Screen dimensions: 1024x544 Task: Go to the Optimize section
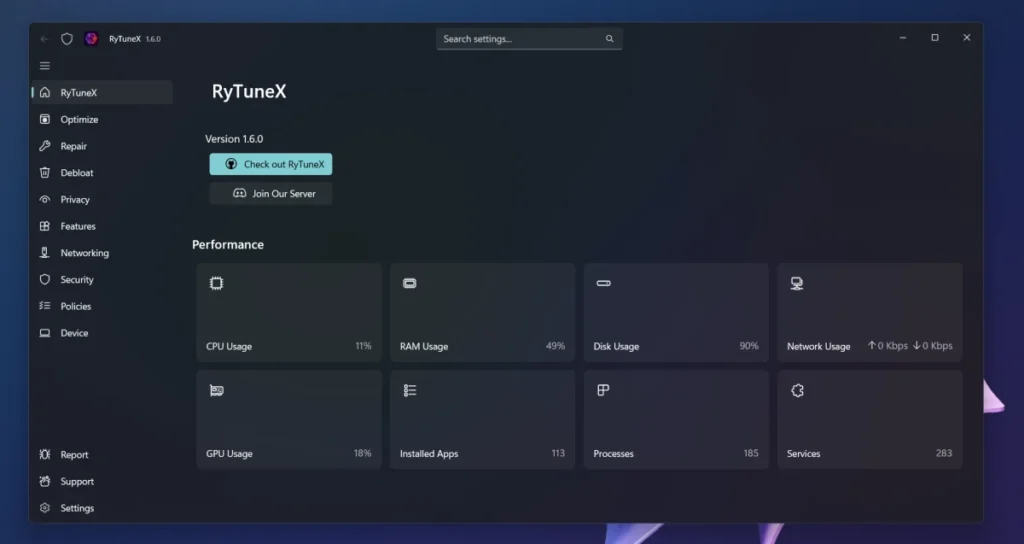tap(103, 120)
